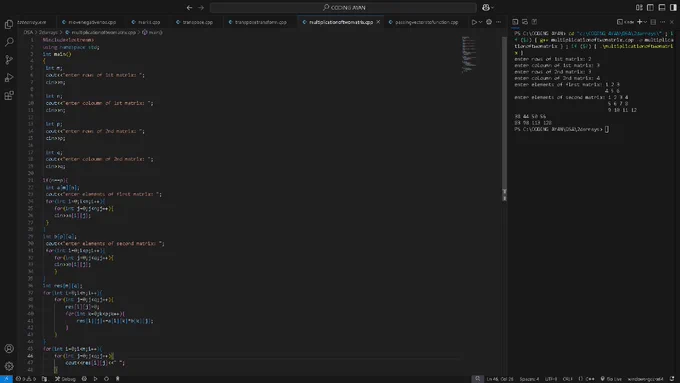Switch to the marks.cpp tab
Screen dimensions: 680x383
pyautogui.click(x=146, y=22)
